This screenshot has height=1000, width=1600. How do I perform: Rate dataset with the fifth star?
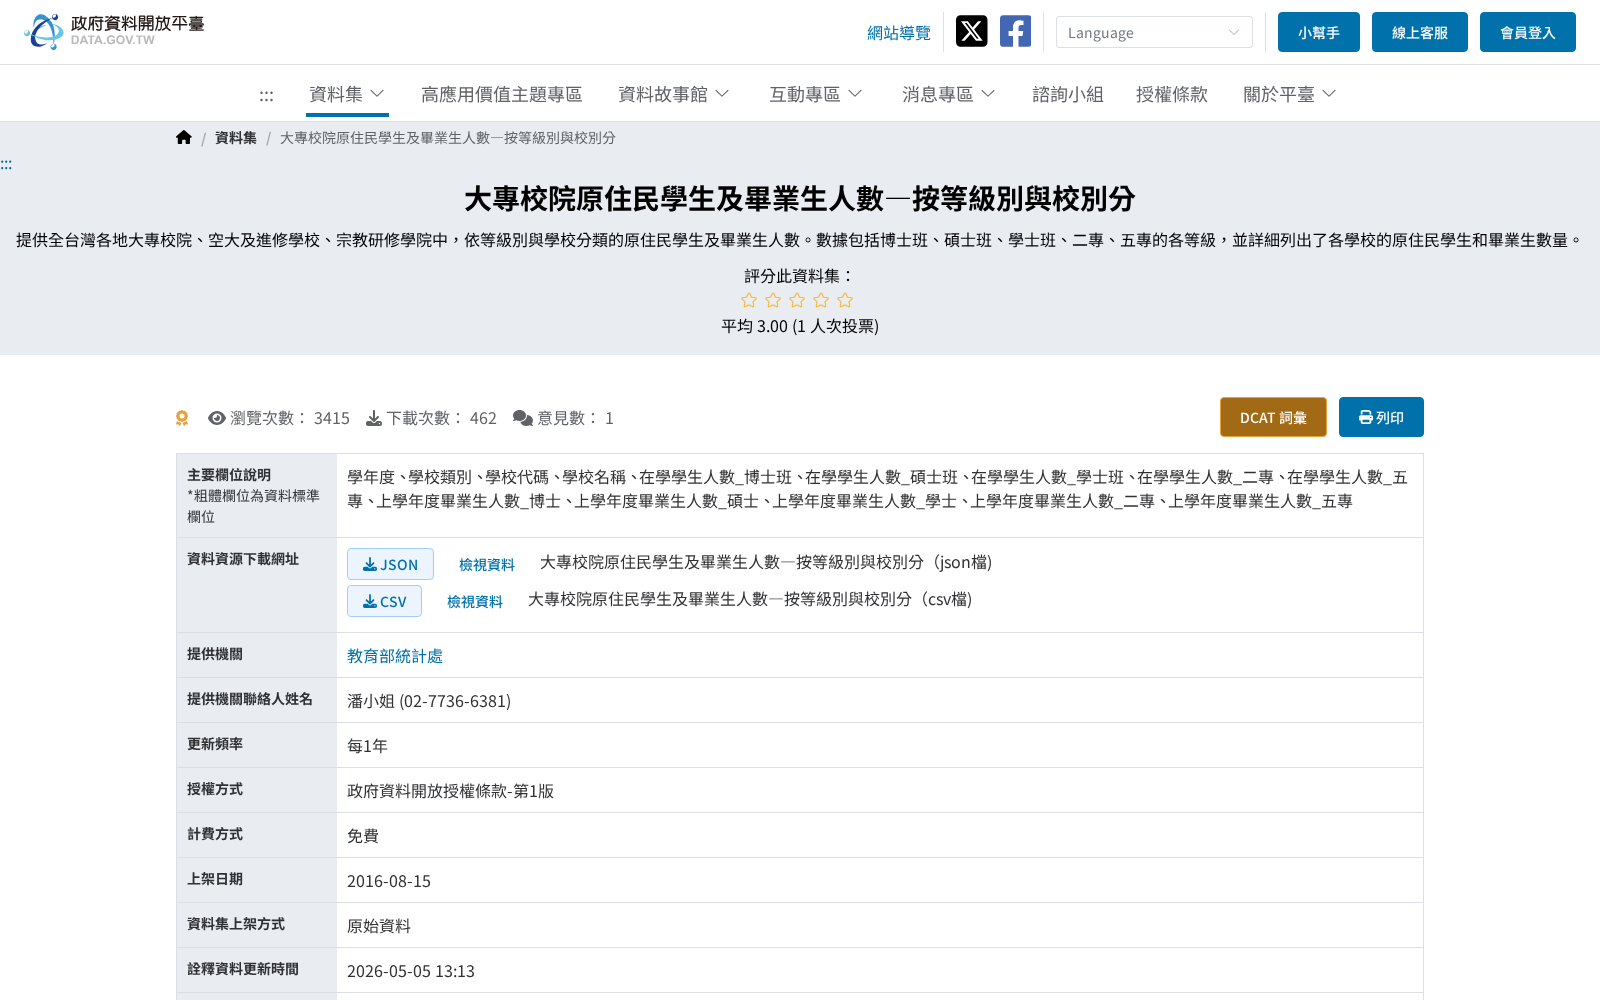click(x=845, y=300)
